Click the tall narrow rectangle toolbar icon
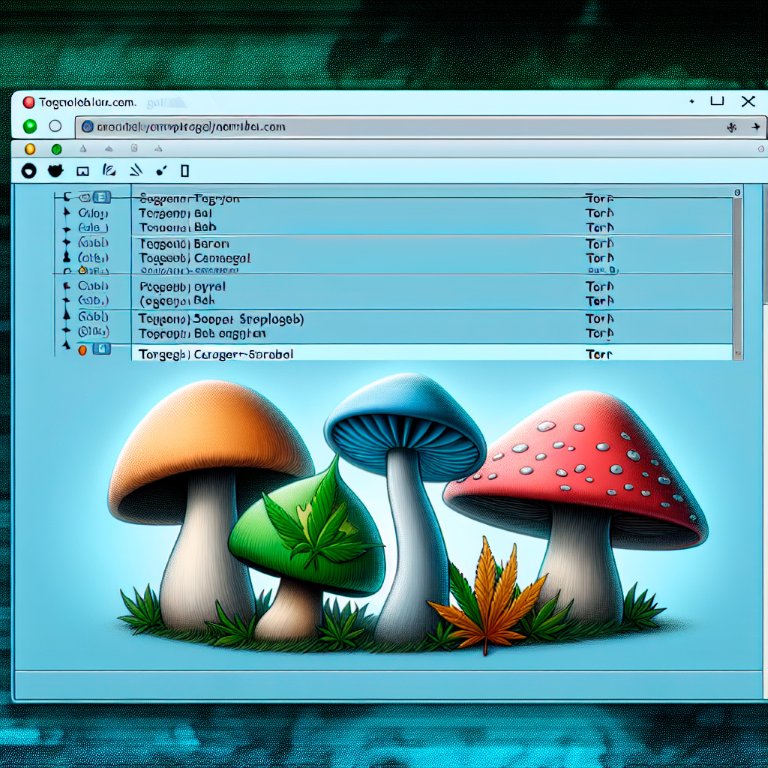Screen dimensions: 768x768 click(x=184, y=171)
